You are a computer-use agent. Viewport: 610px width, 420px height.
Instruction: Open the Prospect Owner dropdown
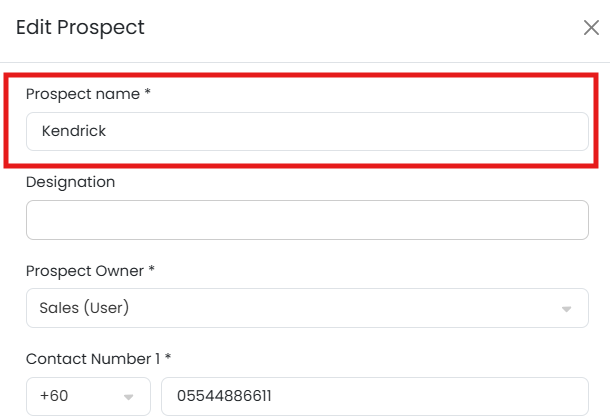tap(307, 308)
